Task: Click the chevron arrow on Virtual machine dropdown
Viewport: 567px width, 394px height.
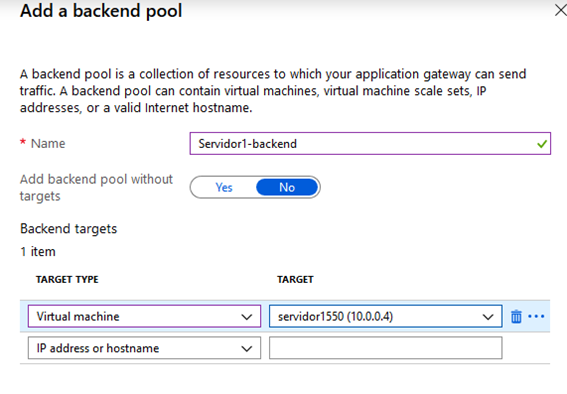Action: (x=247, y=317)
